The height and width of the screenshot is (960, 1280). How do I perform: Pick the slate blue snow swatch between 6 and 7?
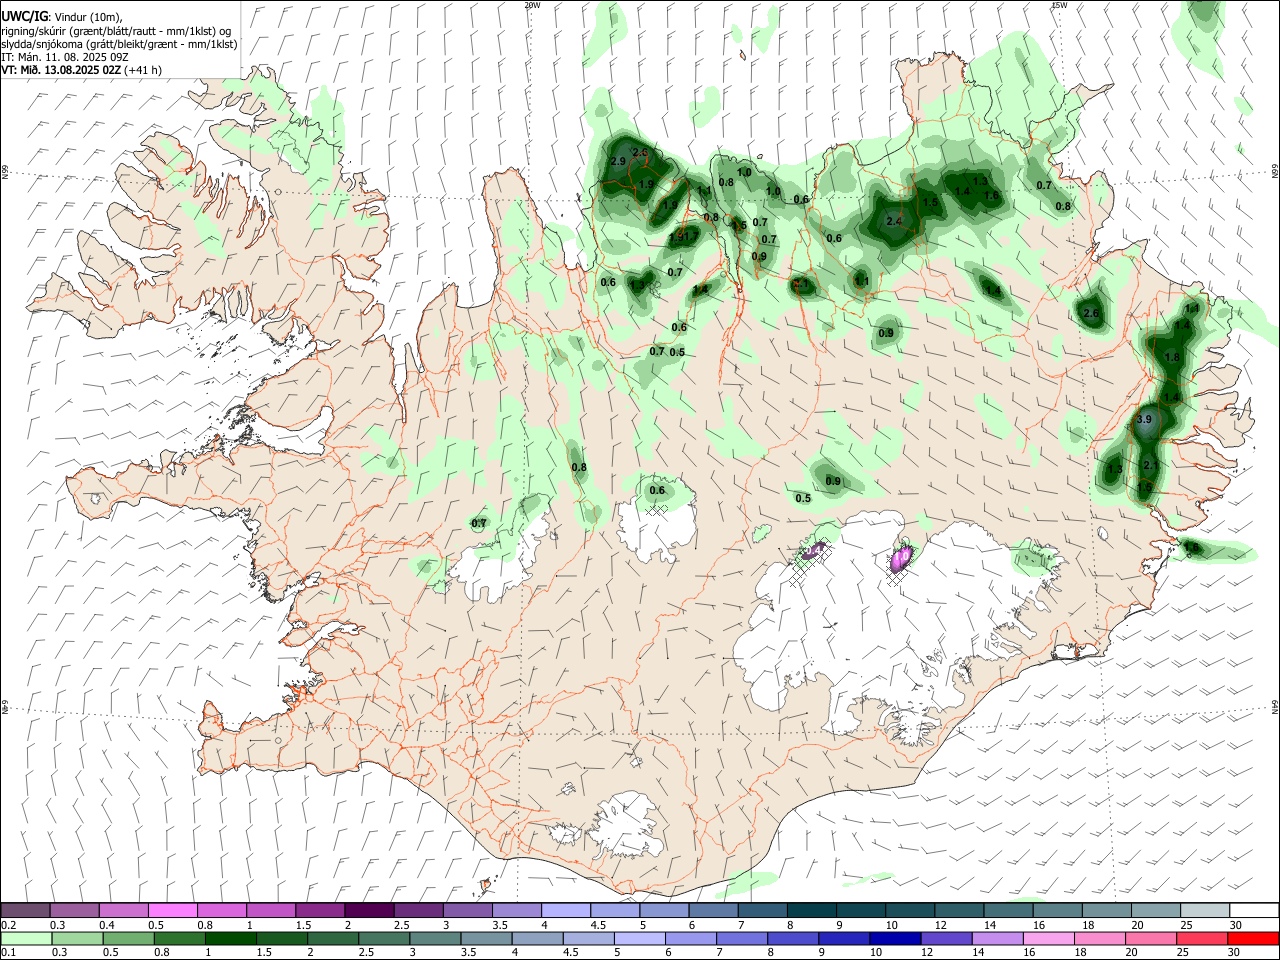click(x=712, y=911)
